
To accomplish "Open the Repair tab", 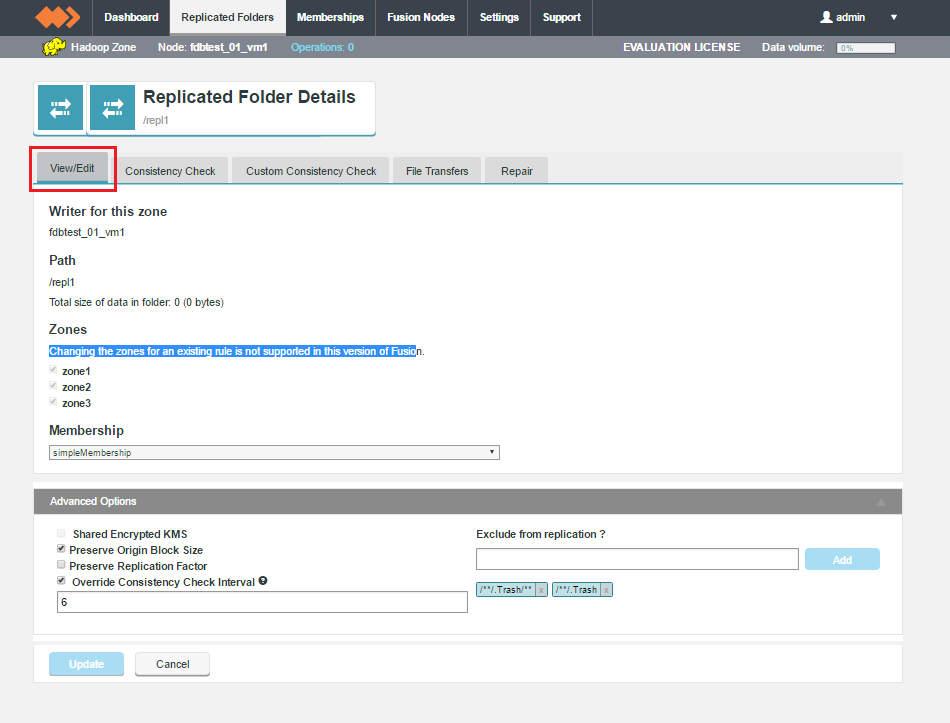I will [x=517, y=171].
